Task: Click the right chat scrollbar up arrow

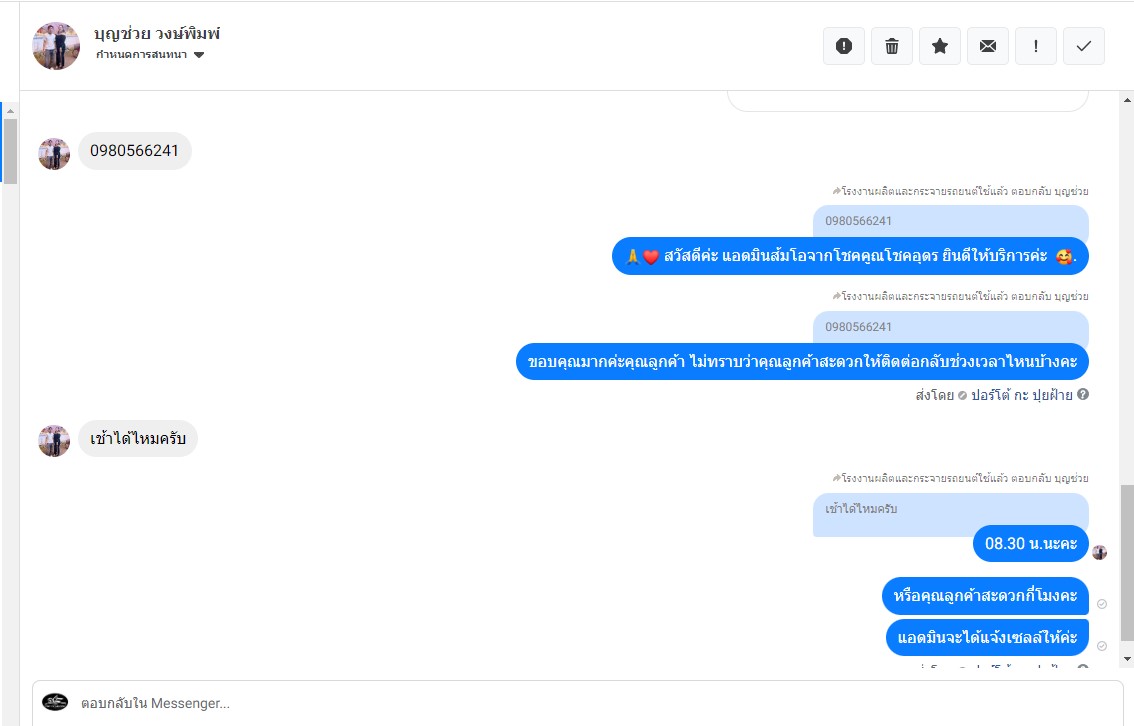Action: [1127, 100]
